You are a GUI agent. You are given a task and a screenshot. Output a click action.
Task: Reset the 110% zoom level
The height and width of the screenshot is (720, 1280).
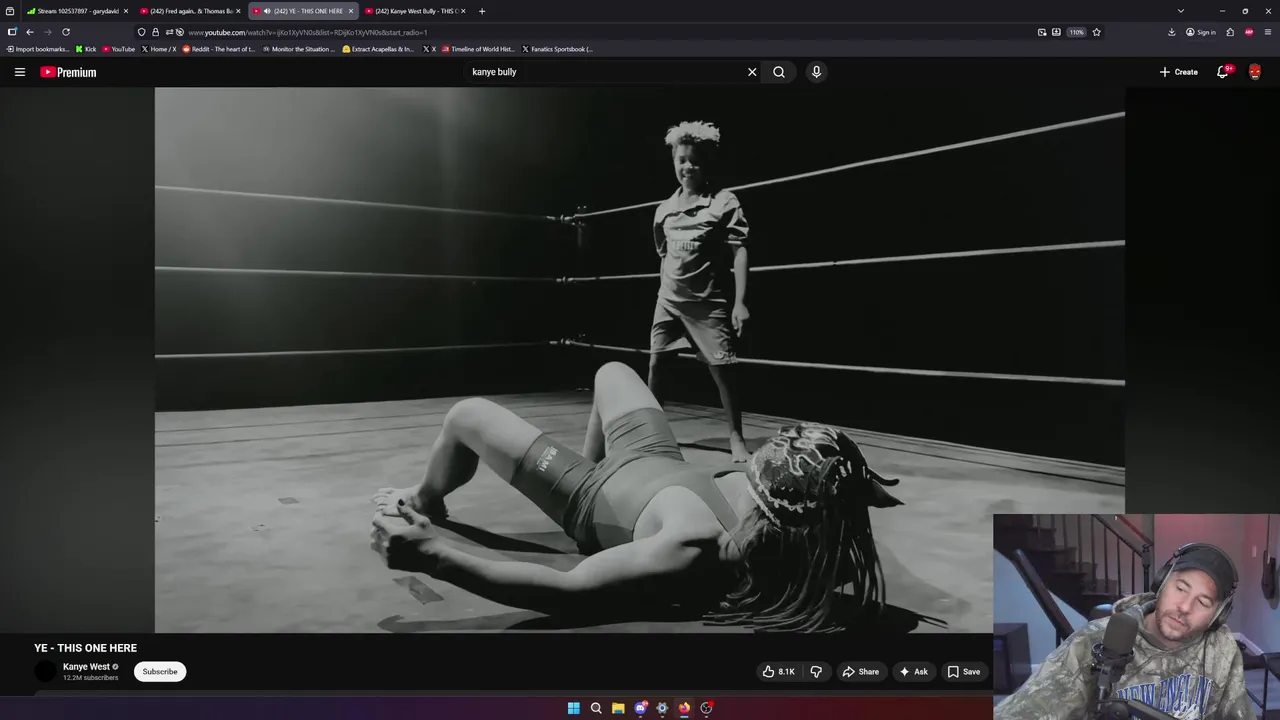[x=1076, y=32]
